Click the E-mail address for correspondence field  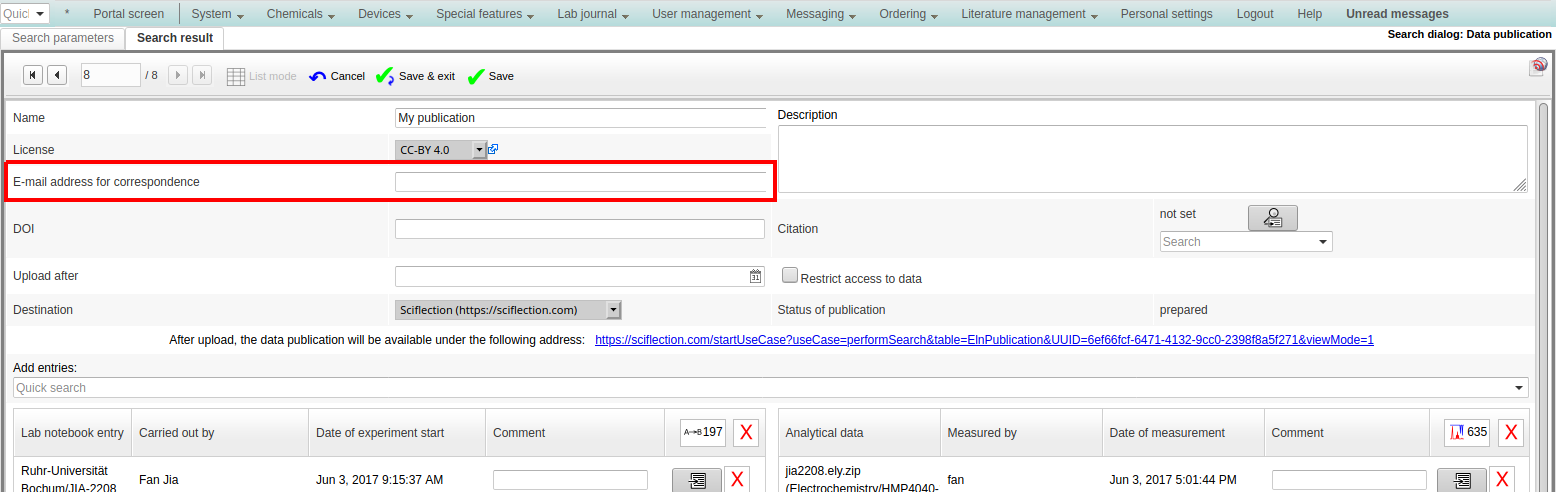[x=580, y=182]
